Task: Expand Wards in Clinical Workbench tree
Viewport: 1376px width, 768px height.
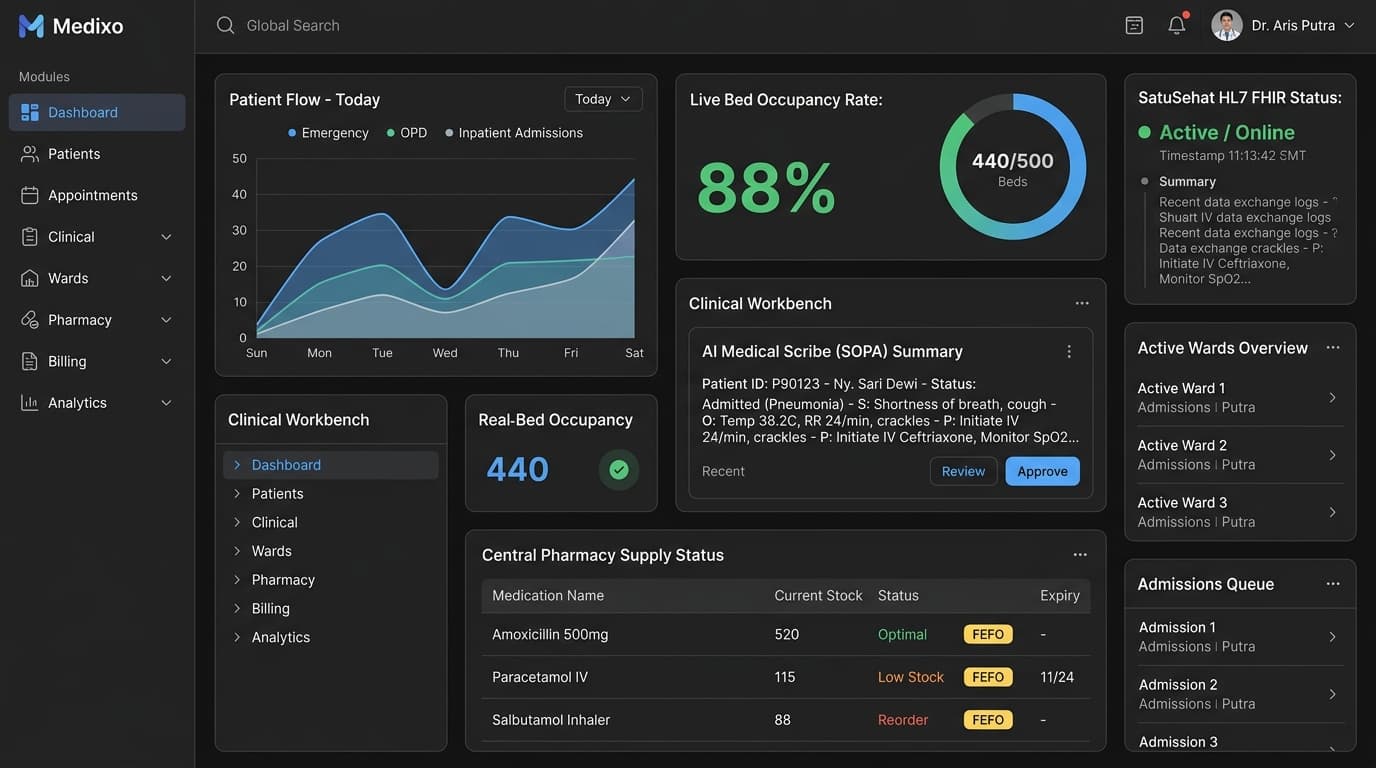Action: coord(237,551)
